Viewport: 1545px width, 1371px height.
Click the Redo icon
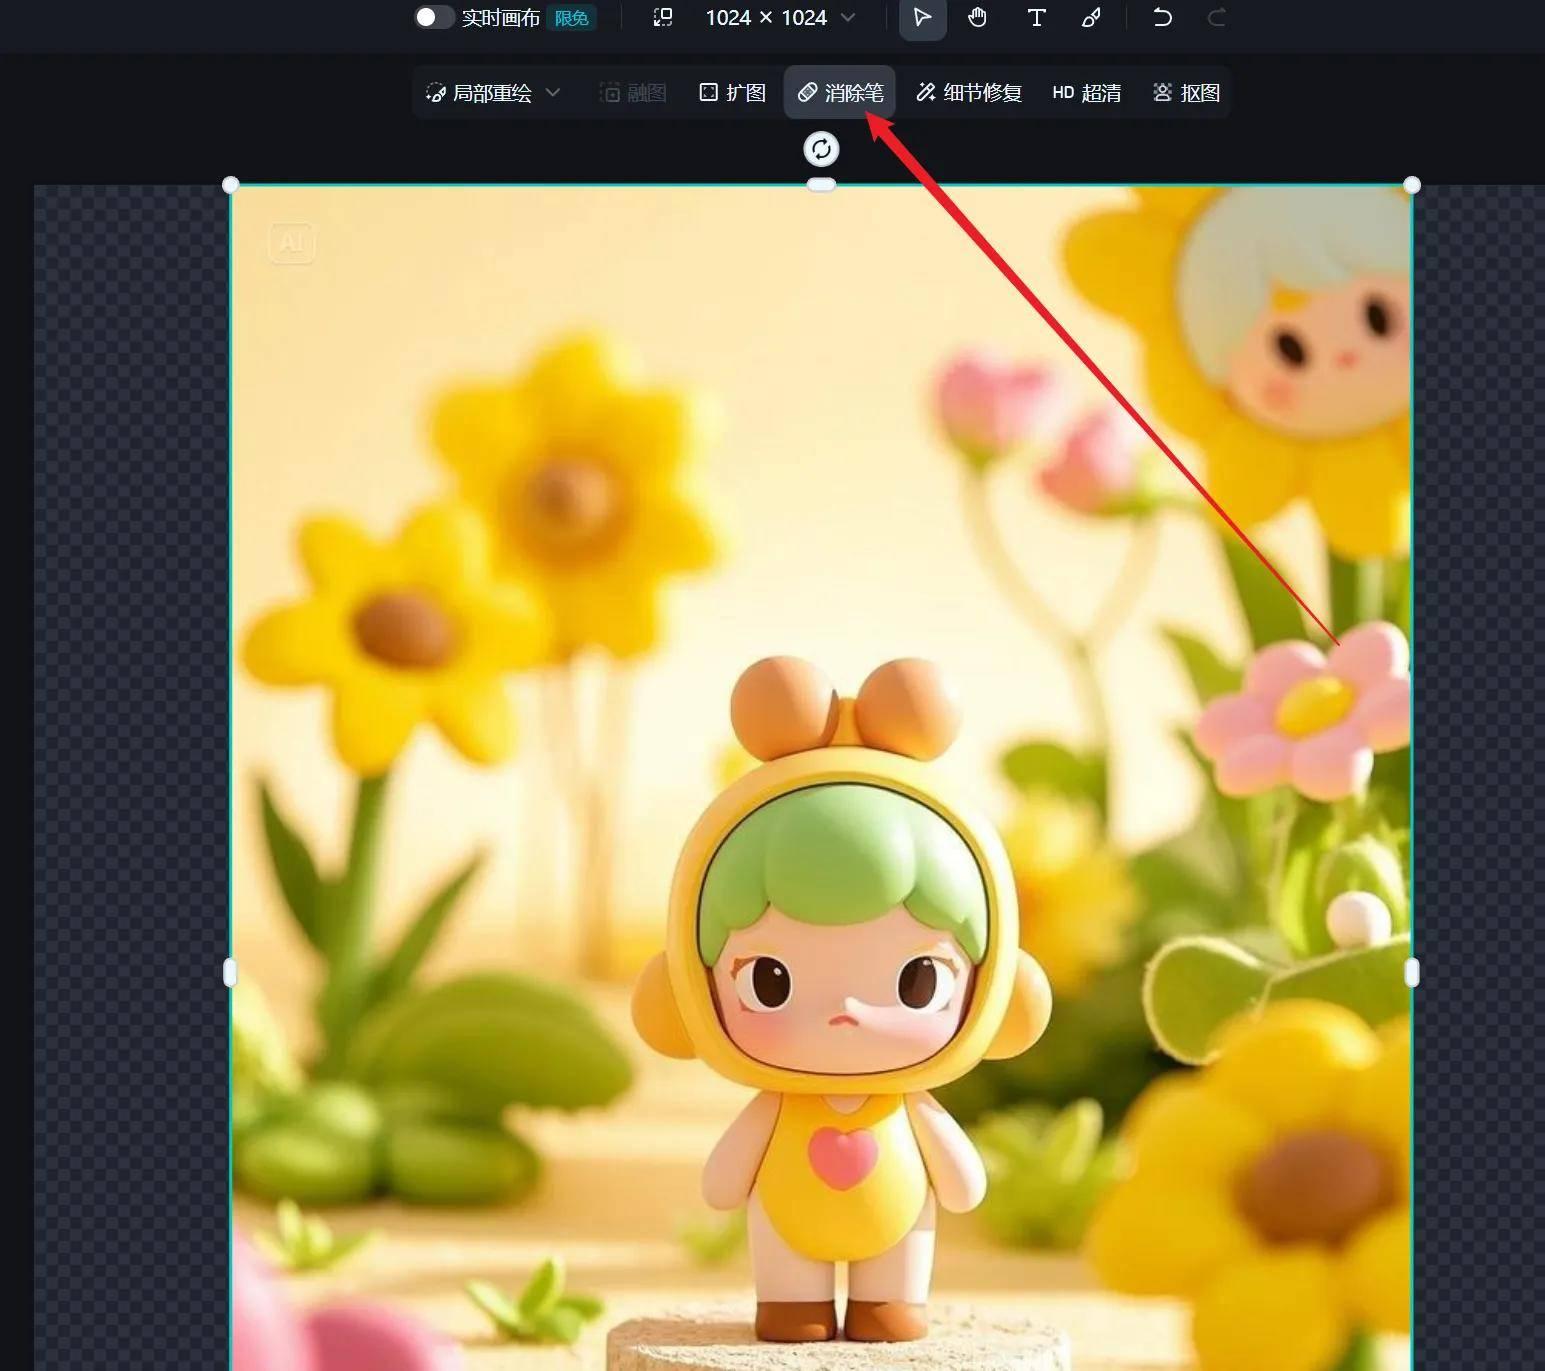(1218, 17)
